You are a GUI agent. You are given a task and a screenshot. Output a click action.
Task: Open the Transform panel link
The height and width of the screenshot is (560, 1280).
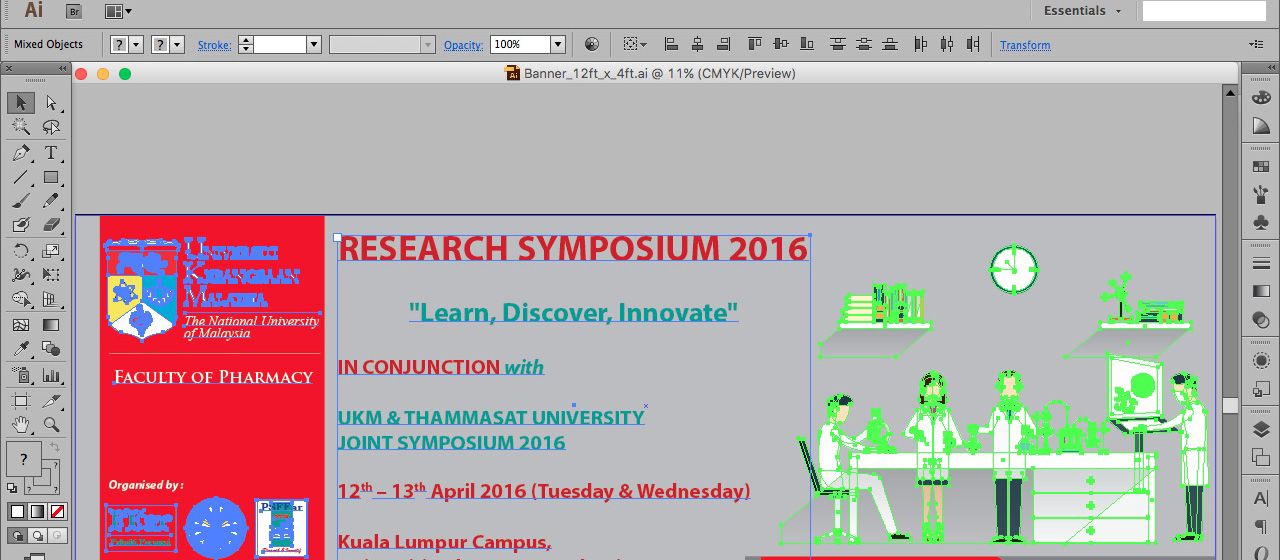click(1025, 45)
